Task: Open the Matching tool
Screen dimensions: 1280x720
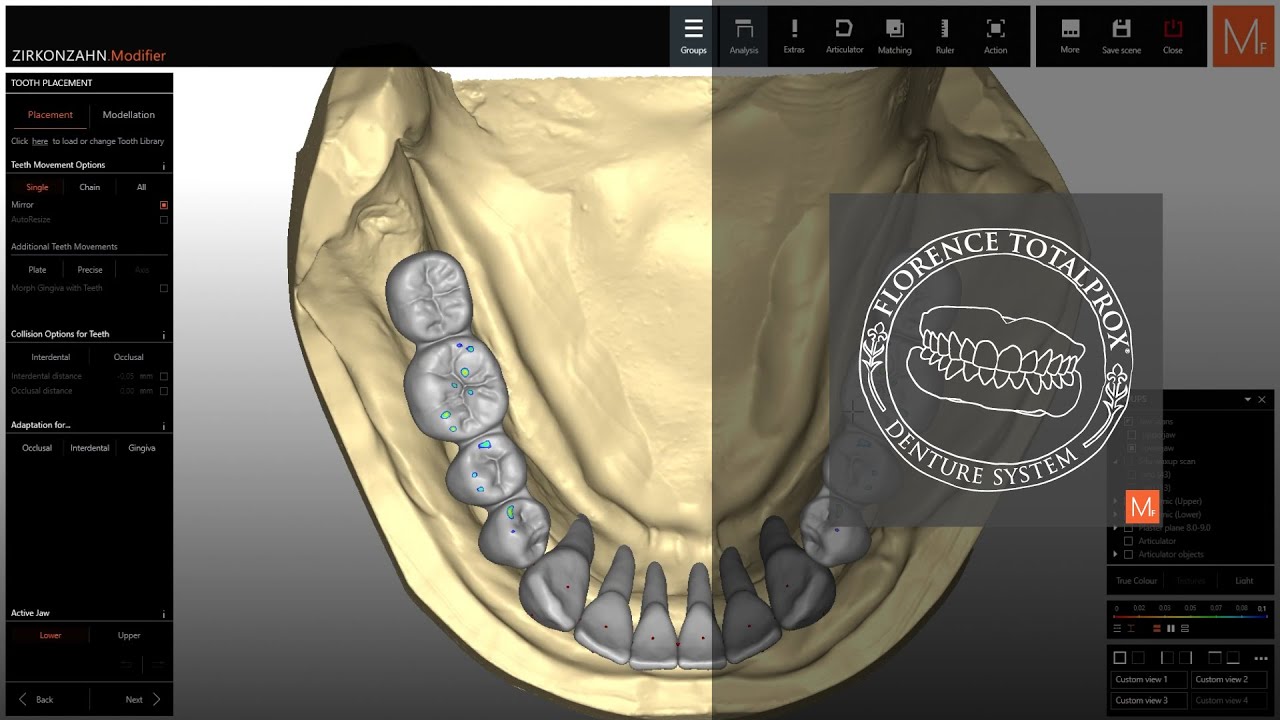Action: (895, 35)
